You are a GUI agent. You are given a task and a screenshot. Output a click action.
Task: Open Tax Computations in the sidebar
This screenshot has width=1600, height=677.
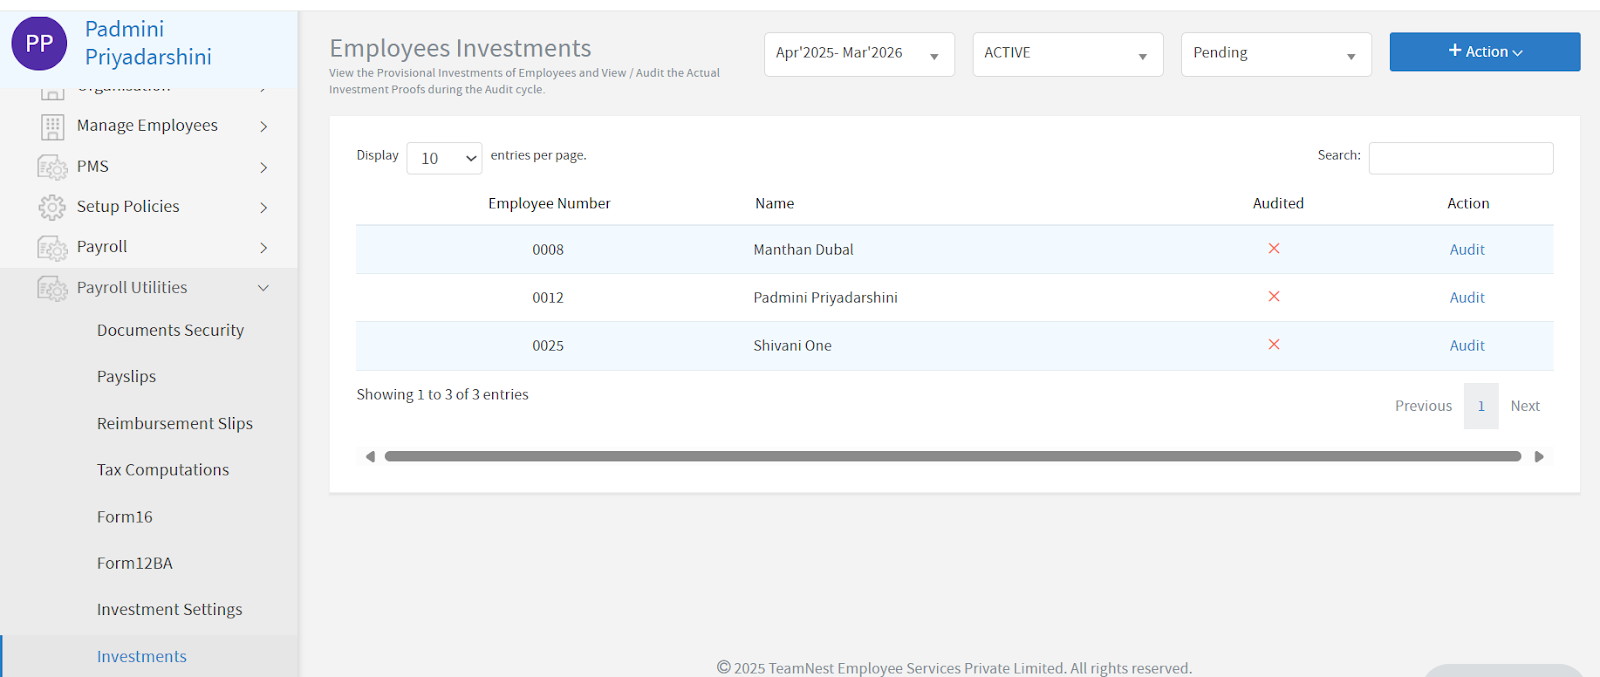(x=163, y=470)
